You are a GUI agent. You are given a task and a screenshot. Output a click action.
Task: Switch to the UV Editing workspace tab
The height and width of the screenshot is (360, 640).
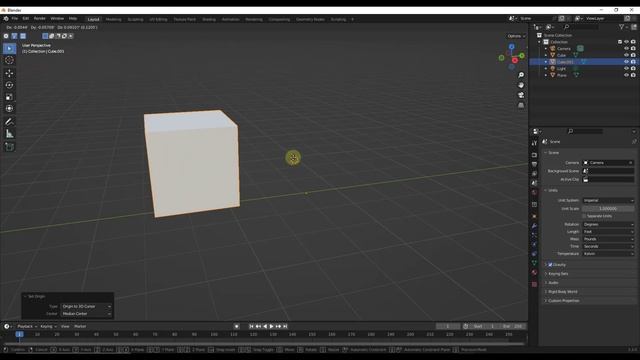click(x=158, y=19)
